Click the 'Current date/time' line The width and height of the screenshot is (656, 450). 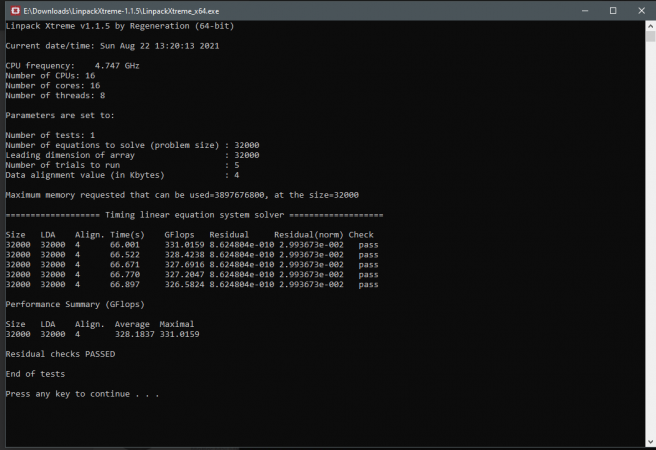coord(112,46)
